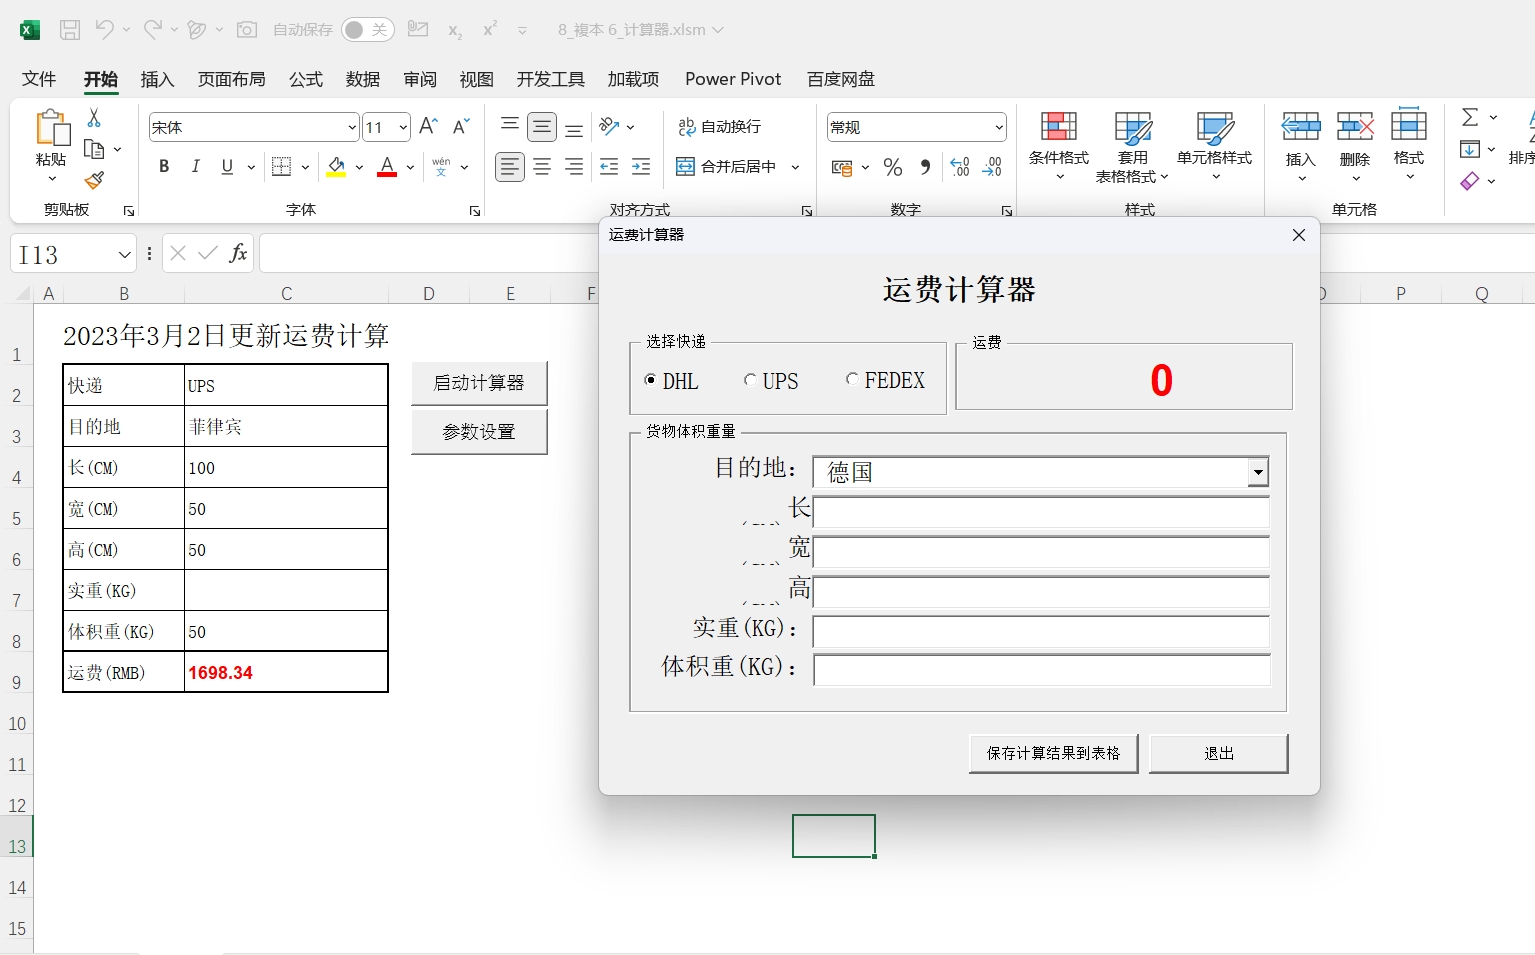Click the Copy icon
The width and height of the screenshot is (1535, 955).
pos(94,149)
